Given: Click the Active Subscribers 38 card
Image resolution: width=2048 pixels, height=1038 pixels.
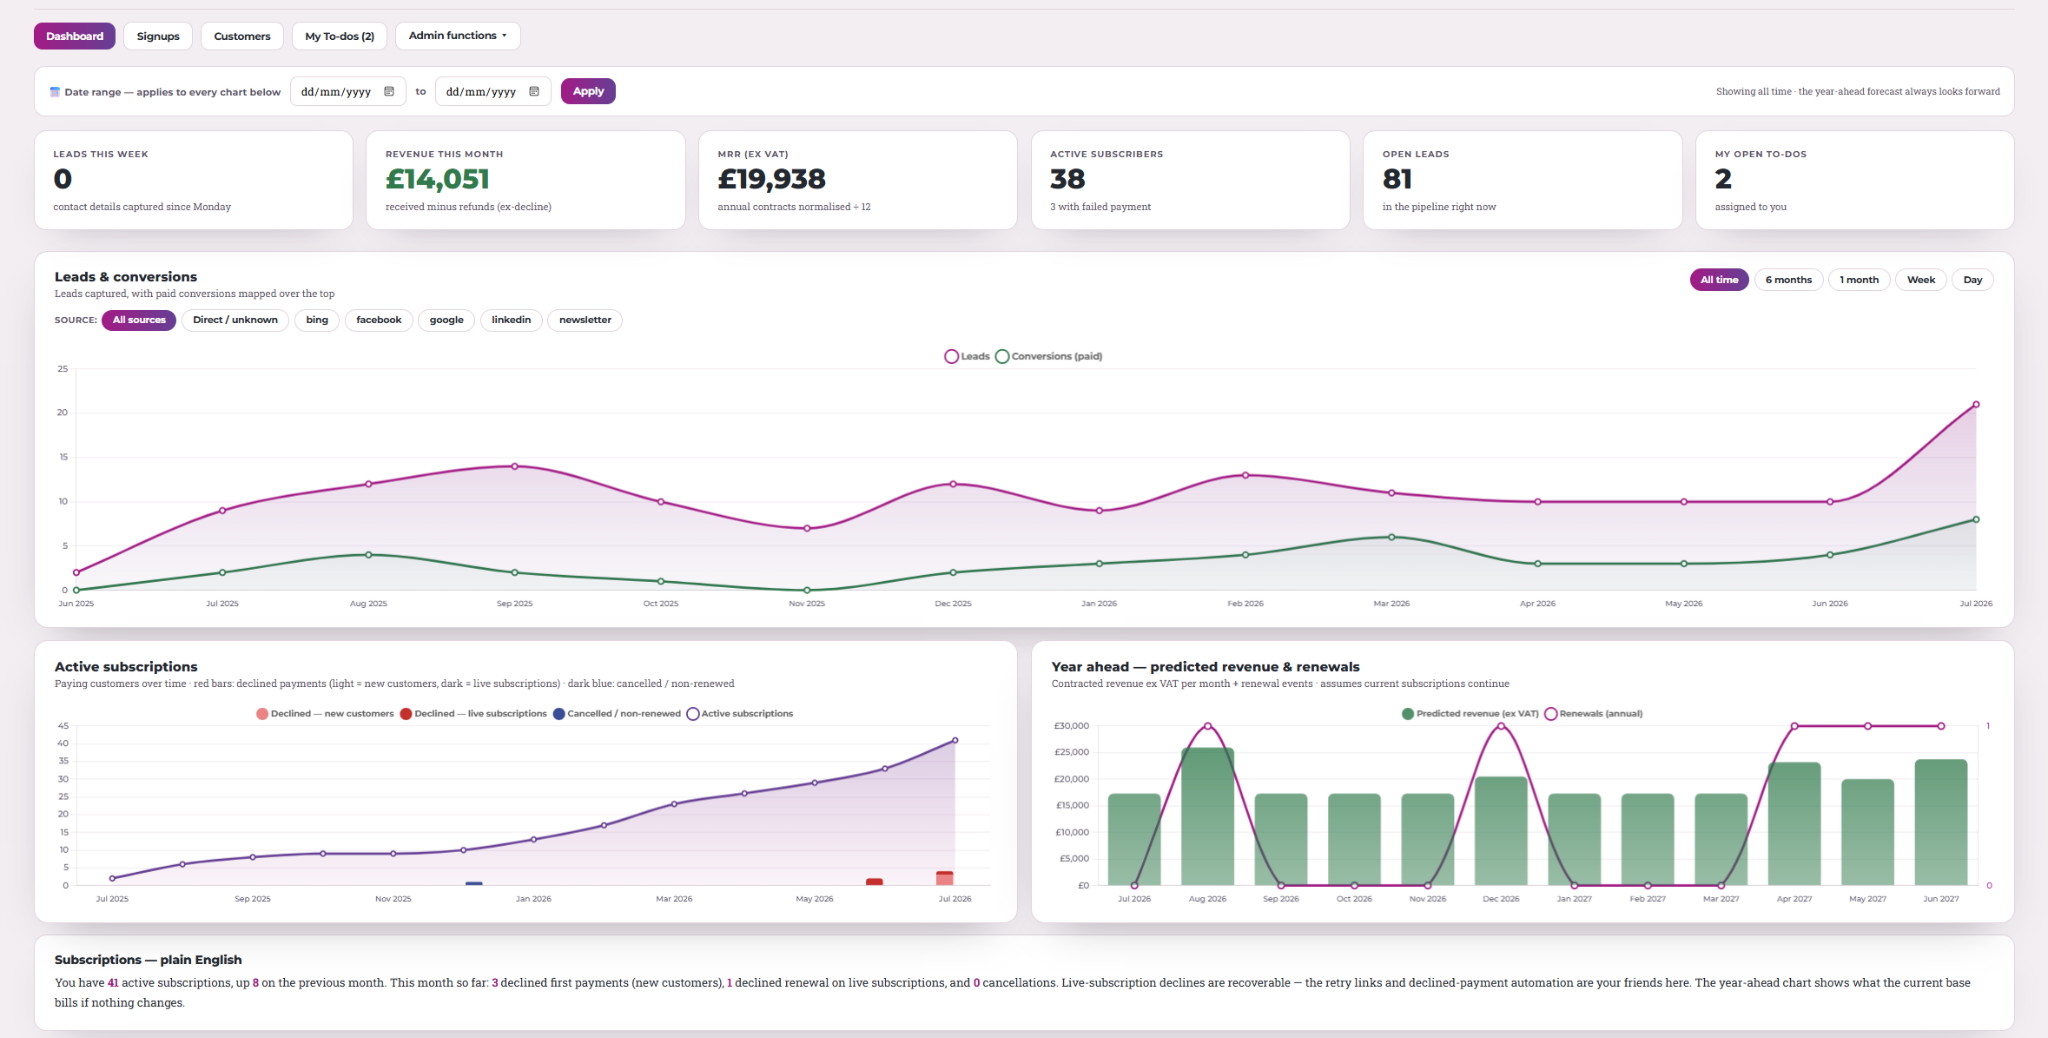Looking at the screenshot, I should tap(1190, 180).
